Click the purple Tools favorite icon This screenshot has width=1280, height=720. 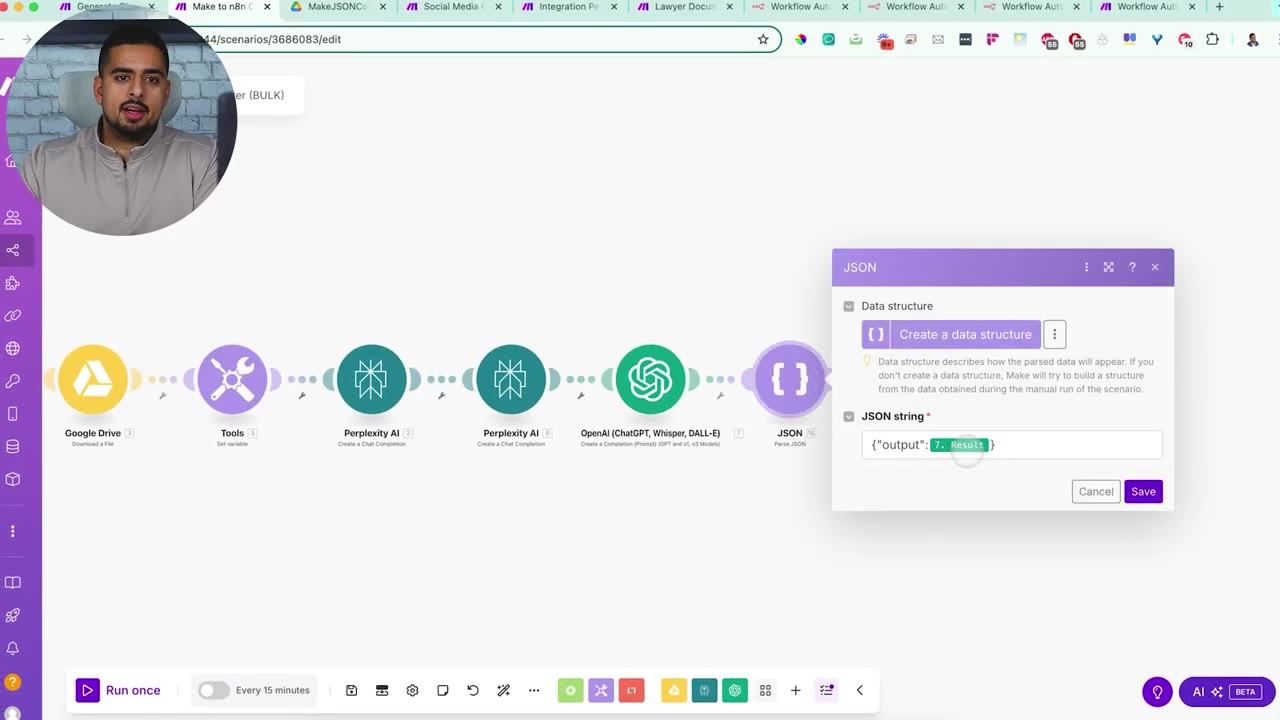tap(601, 690)
